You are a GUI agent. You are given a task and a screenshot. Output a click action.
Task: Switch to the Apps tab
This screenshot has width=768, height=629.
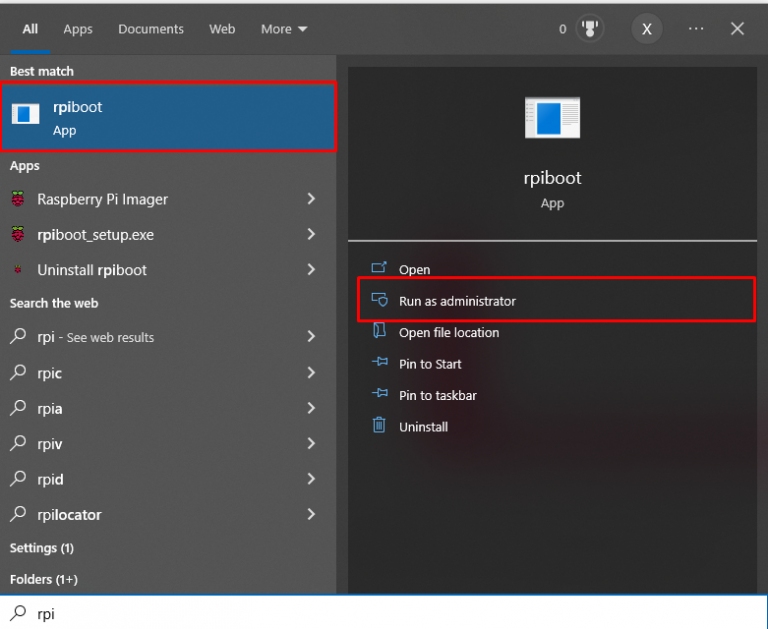click(x=78, y=29)
